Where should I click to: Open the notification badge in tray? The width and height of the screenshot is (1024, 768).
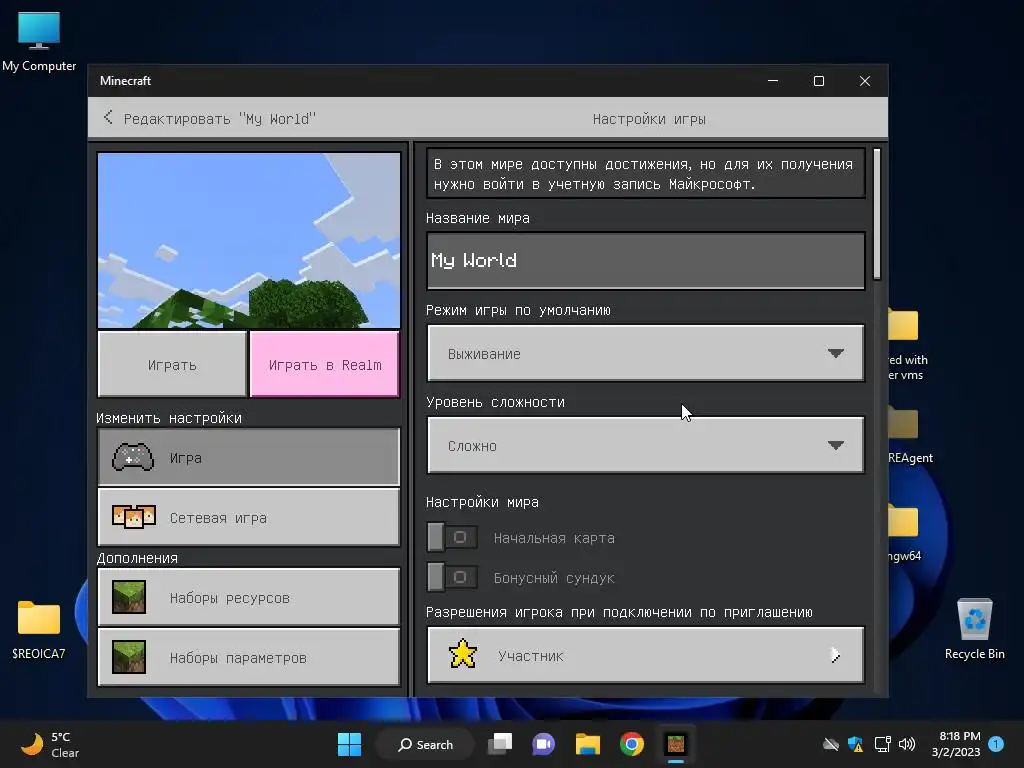996,744
